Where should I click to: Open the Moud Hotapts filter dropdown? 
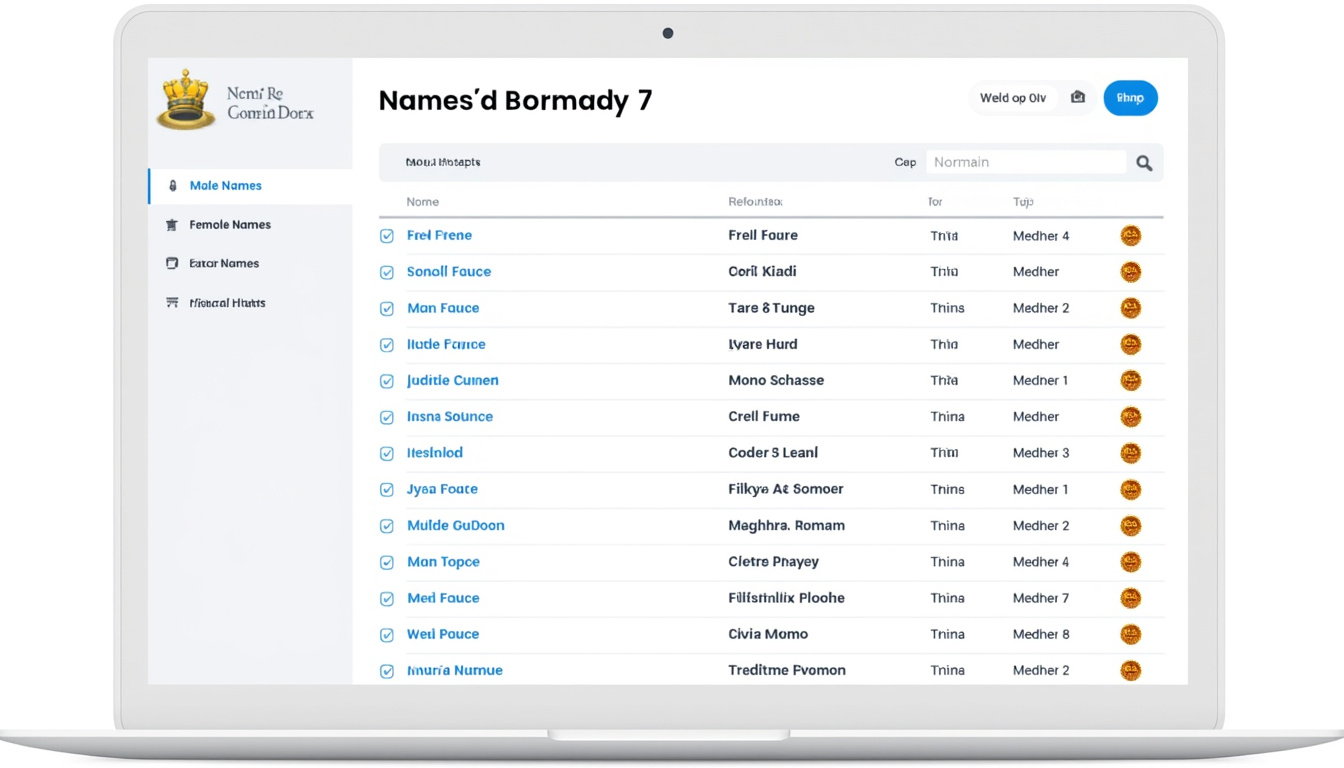pyautogui.click(x=443, y=162)
